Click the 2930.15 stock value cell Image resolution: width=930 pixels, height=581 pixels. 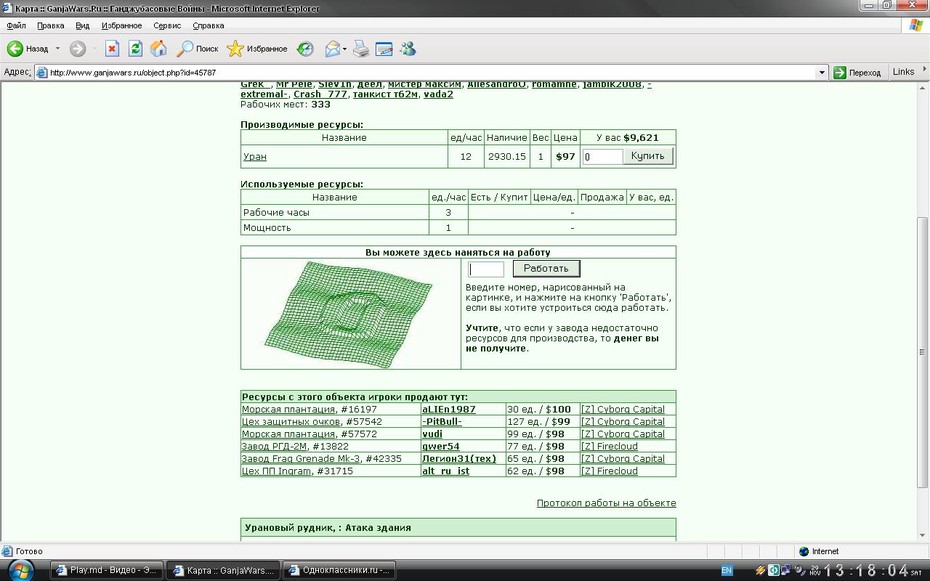(x=507, y=157)
